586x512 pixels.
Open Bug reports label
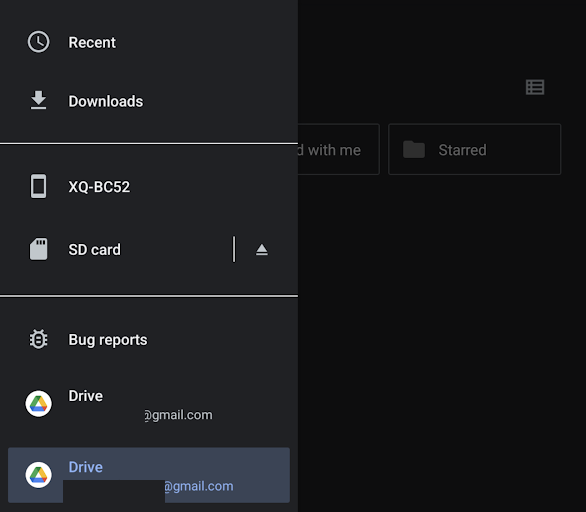[108, 340]
